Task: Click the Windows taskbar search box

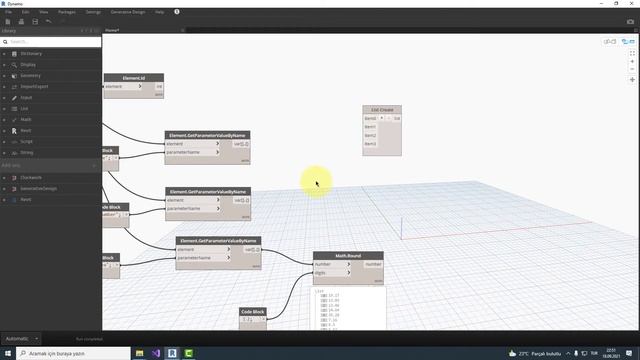Action: (73, 353)
